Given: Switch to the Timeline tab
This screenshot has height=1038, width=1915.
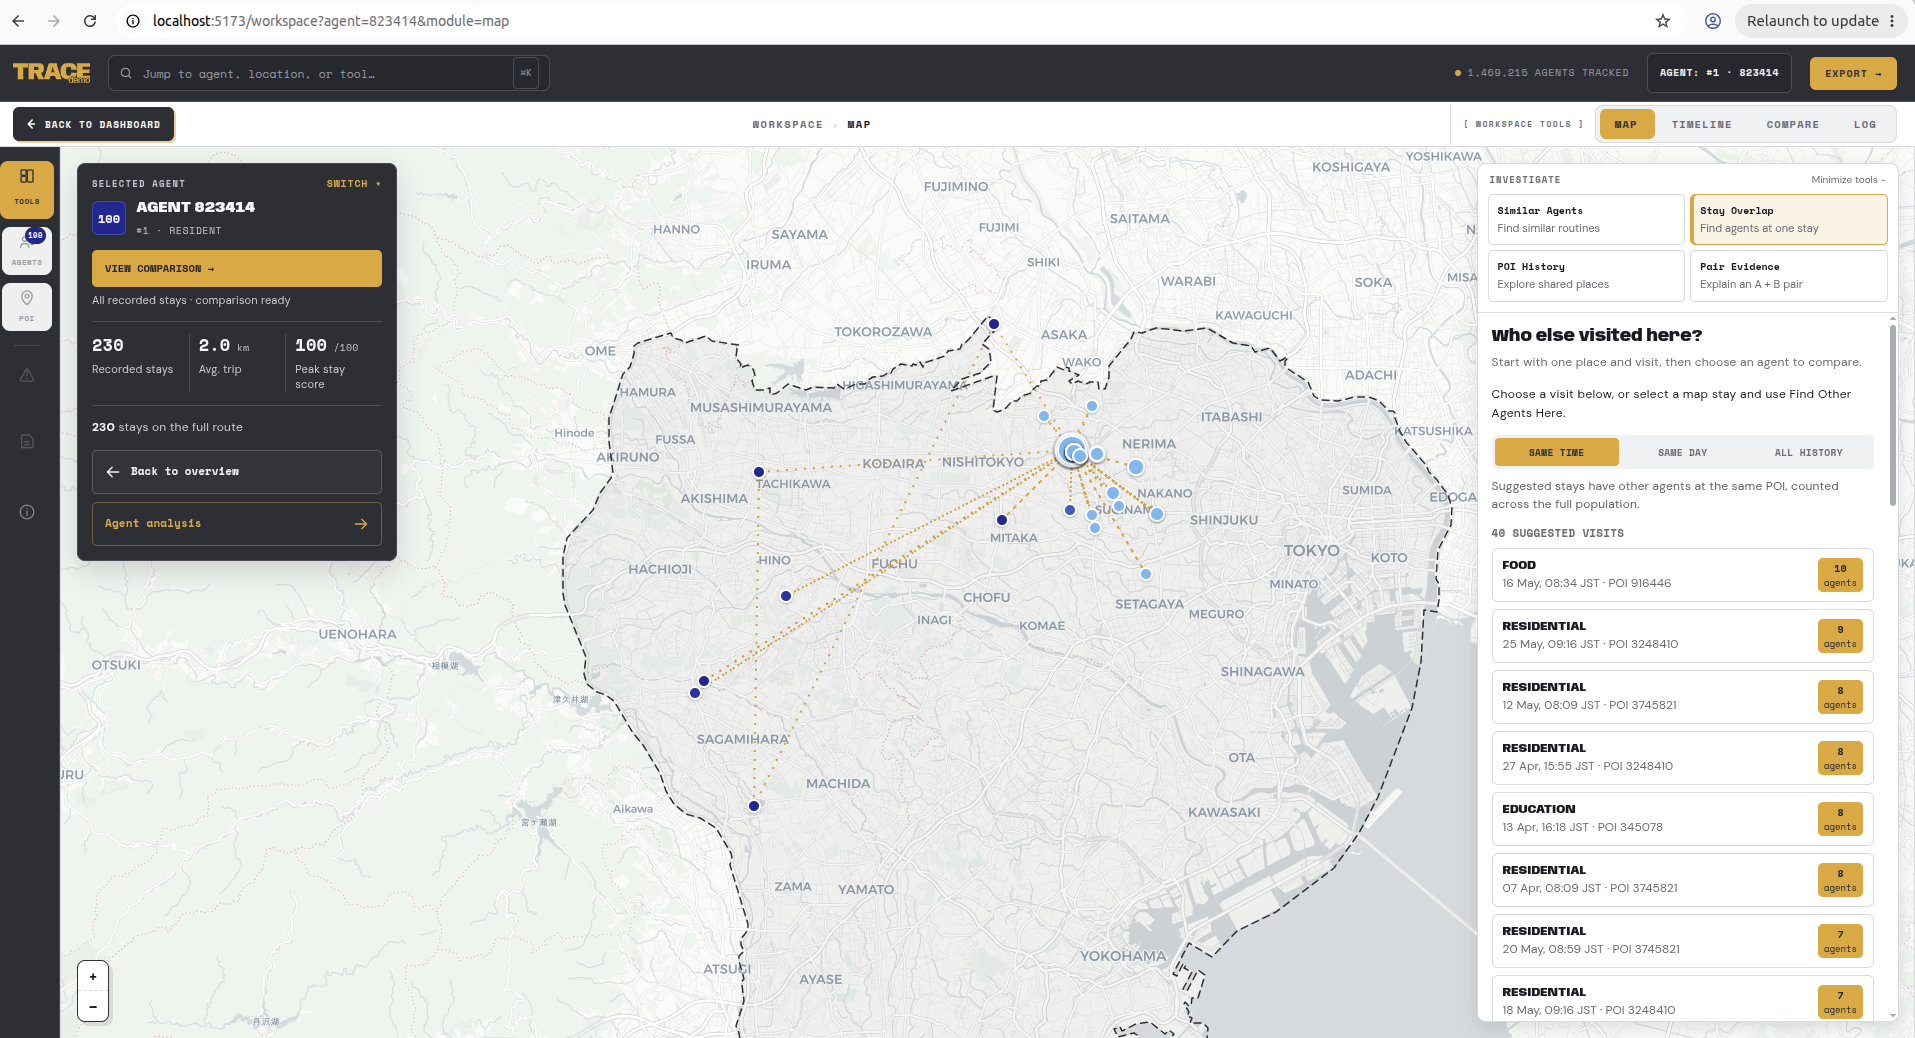Looking at the screenshot, I should (1701, 124).
